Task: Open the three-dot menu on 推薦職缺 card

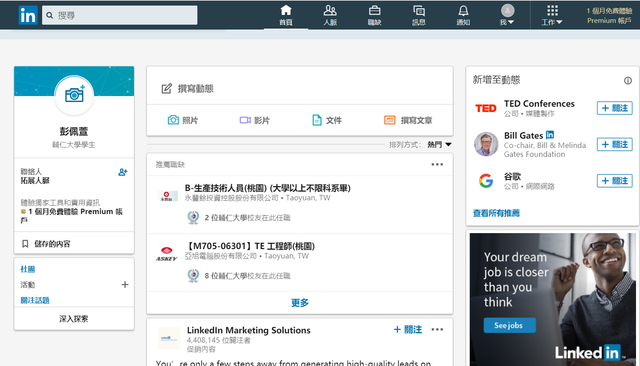Action: click(437, 164)
